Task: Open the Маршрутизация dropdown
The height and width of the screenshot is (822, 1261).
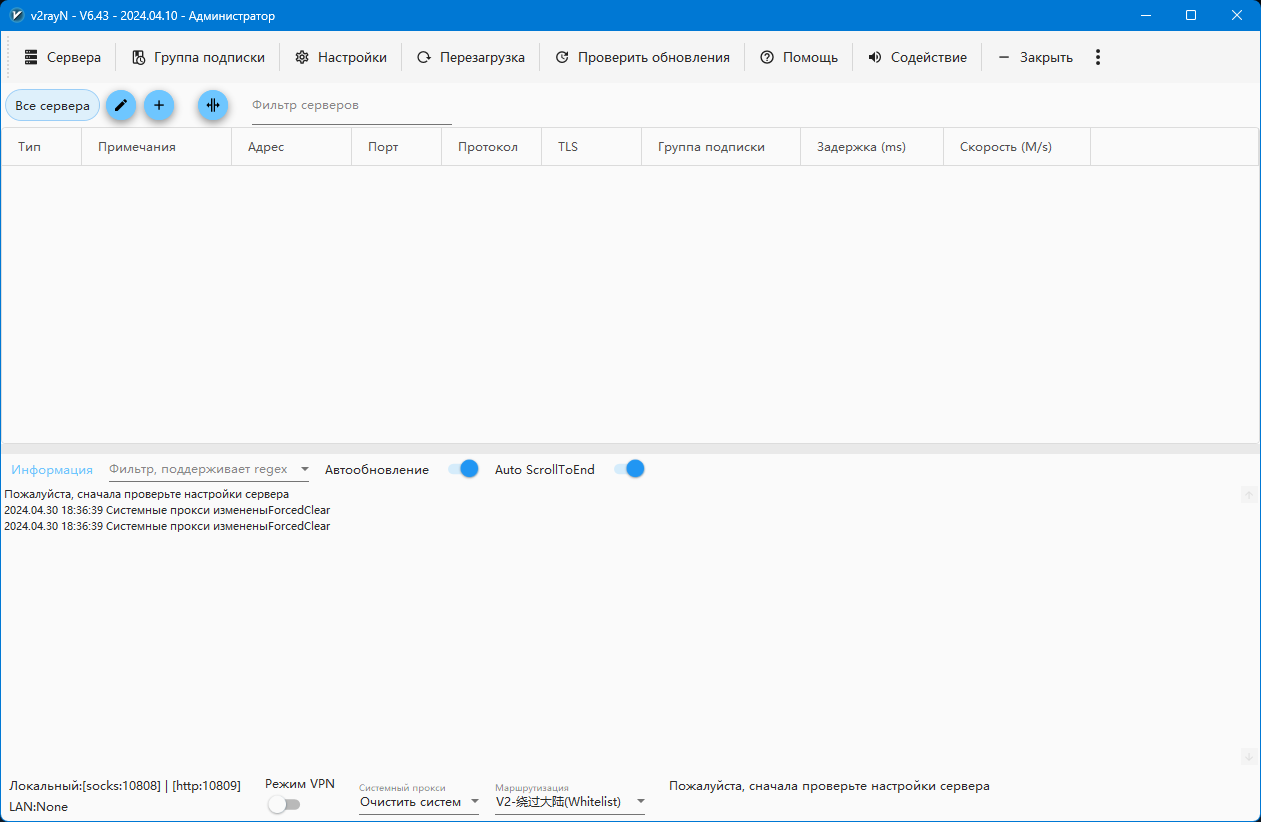Action: pos(570,802)
